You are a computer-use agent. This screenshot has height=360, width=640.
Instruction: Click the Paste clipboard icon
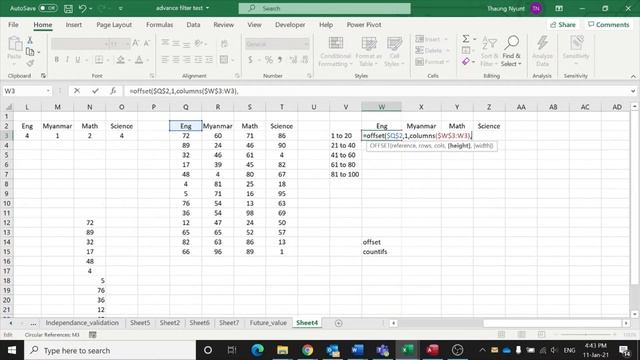[x=15, y=44]
